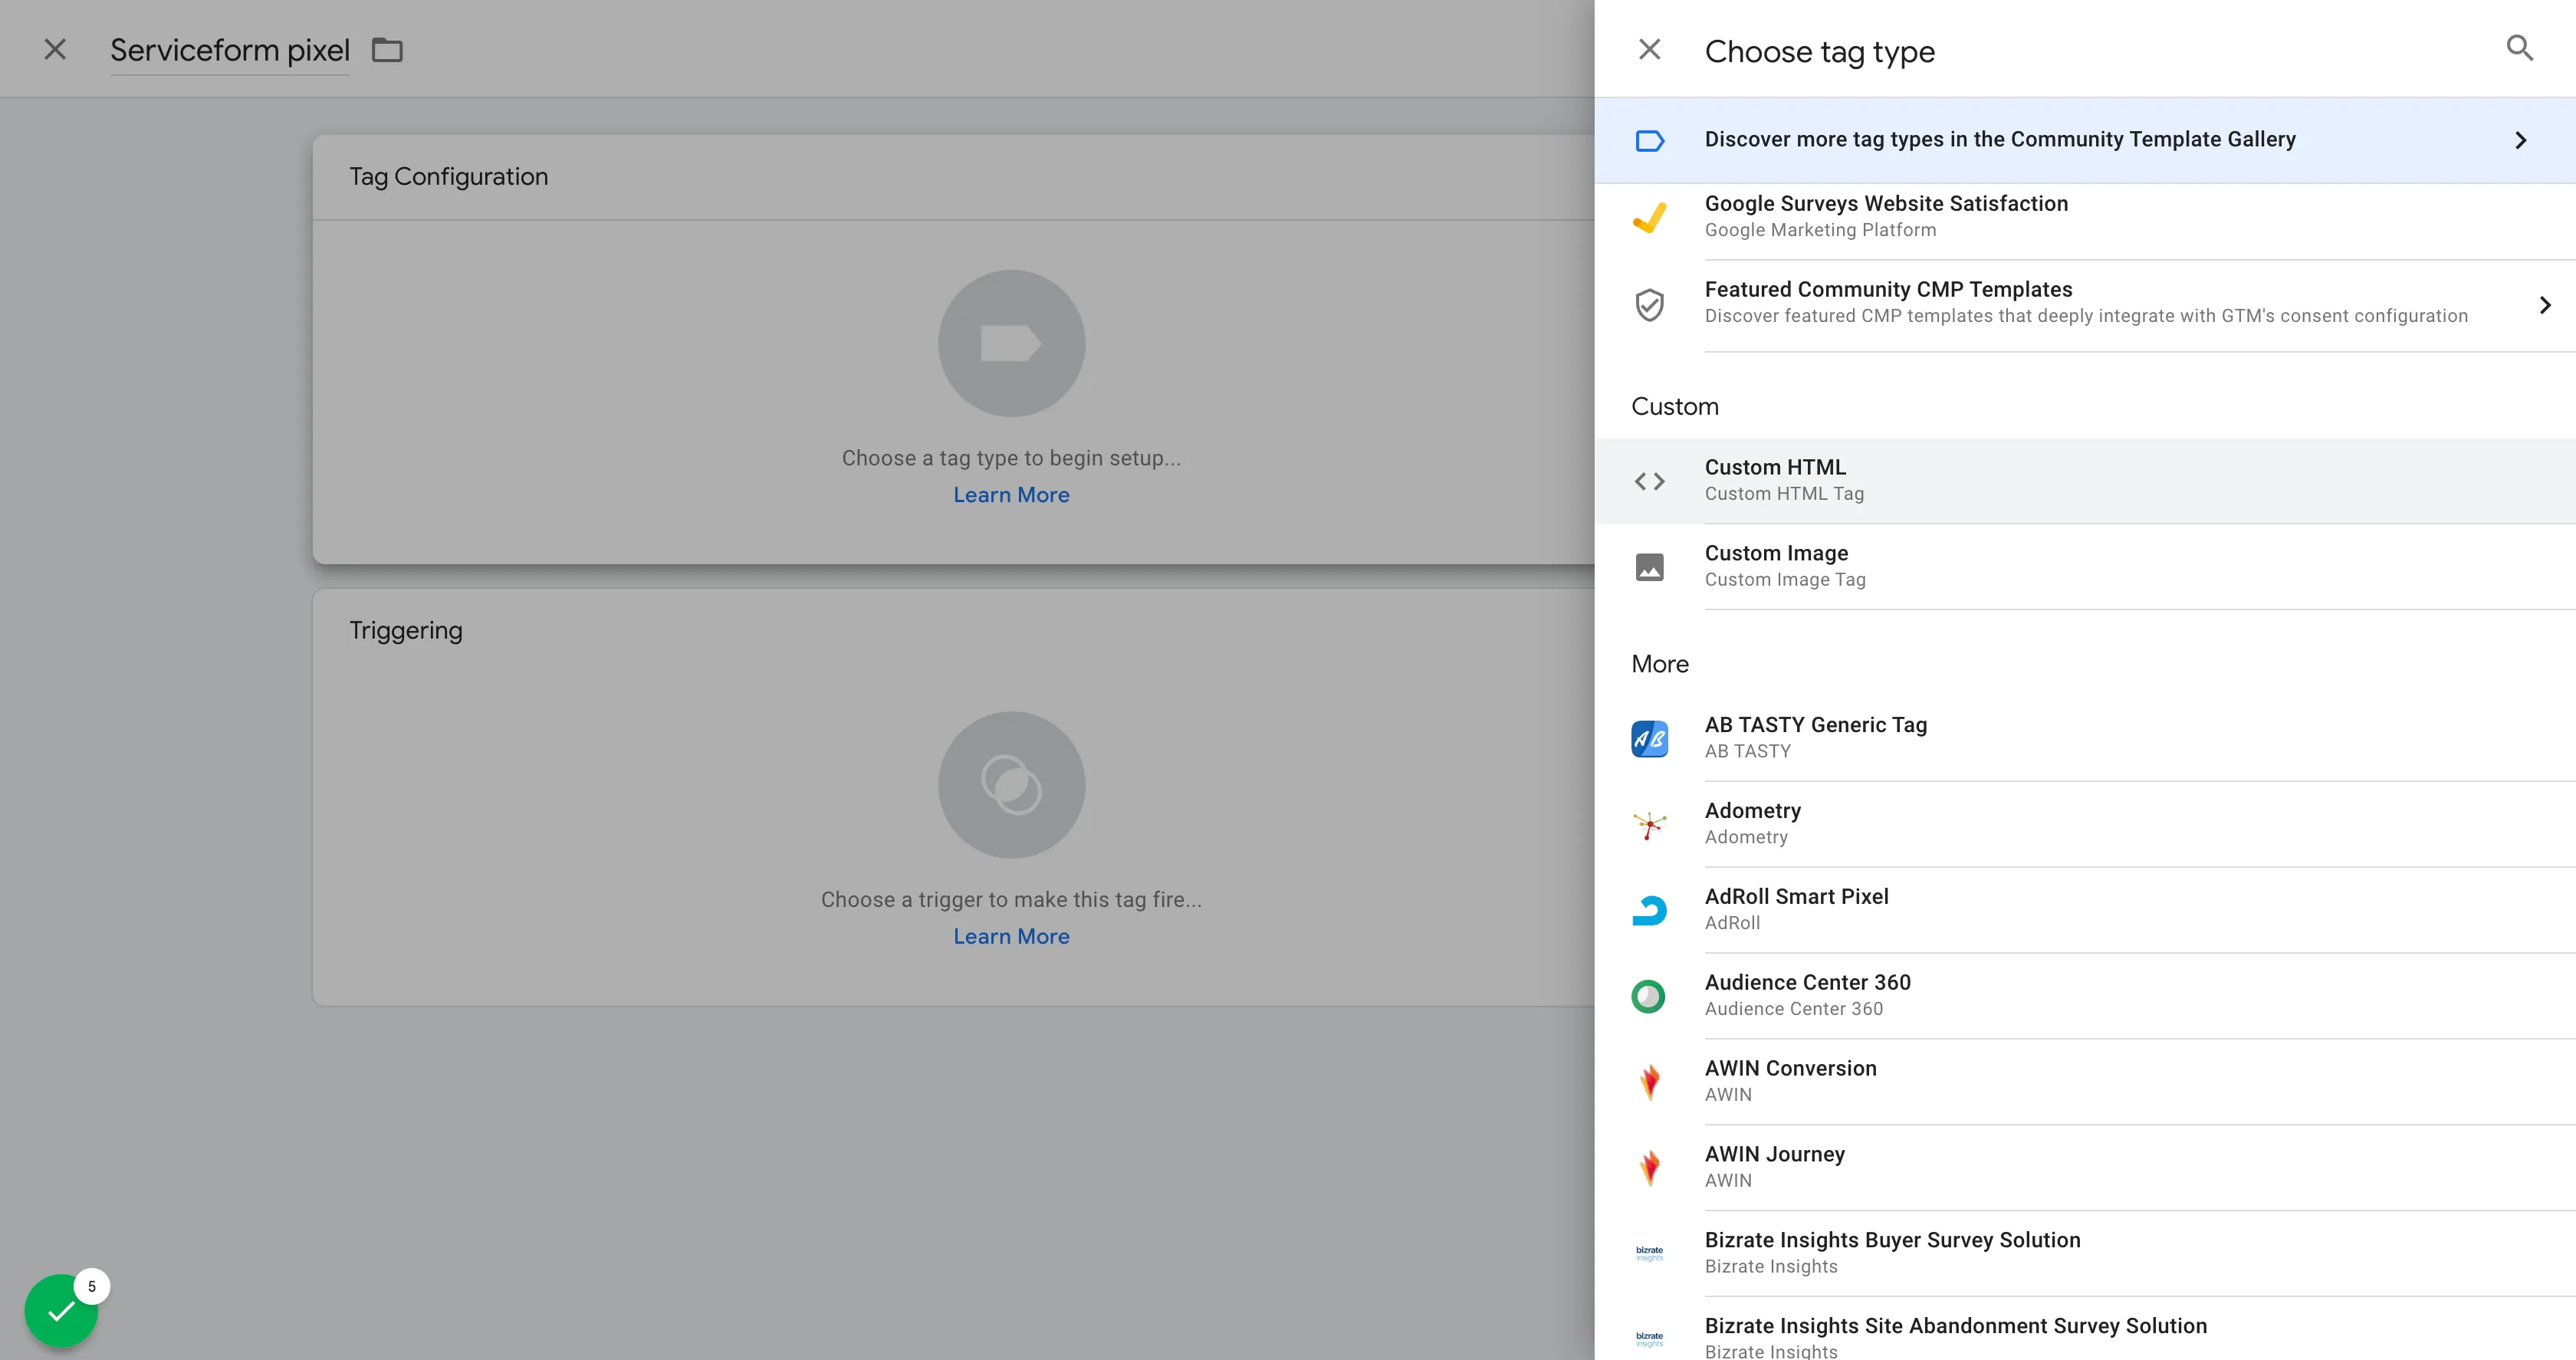Click the trigger placeholder circle in Triggering
Screen dimensions: 2576x1360
[x=1011, y=785]
